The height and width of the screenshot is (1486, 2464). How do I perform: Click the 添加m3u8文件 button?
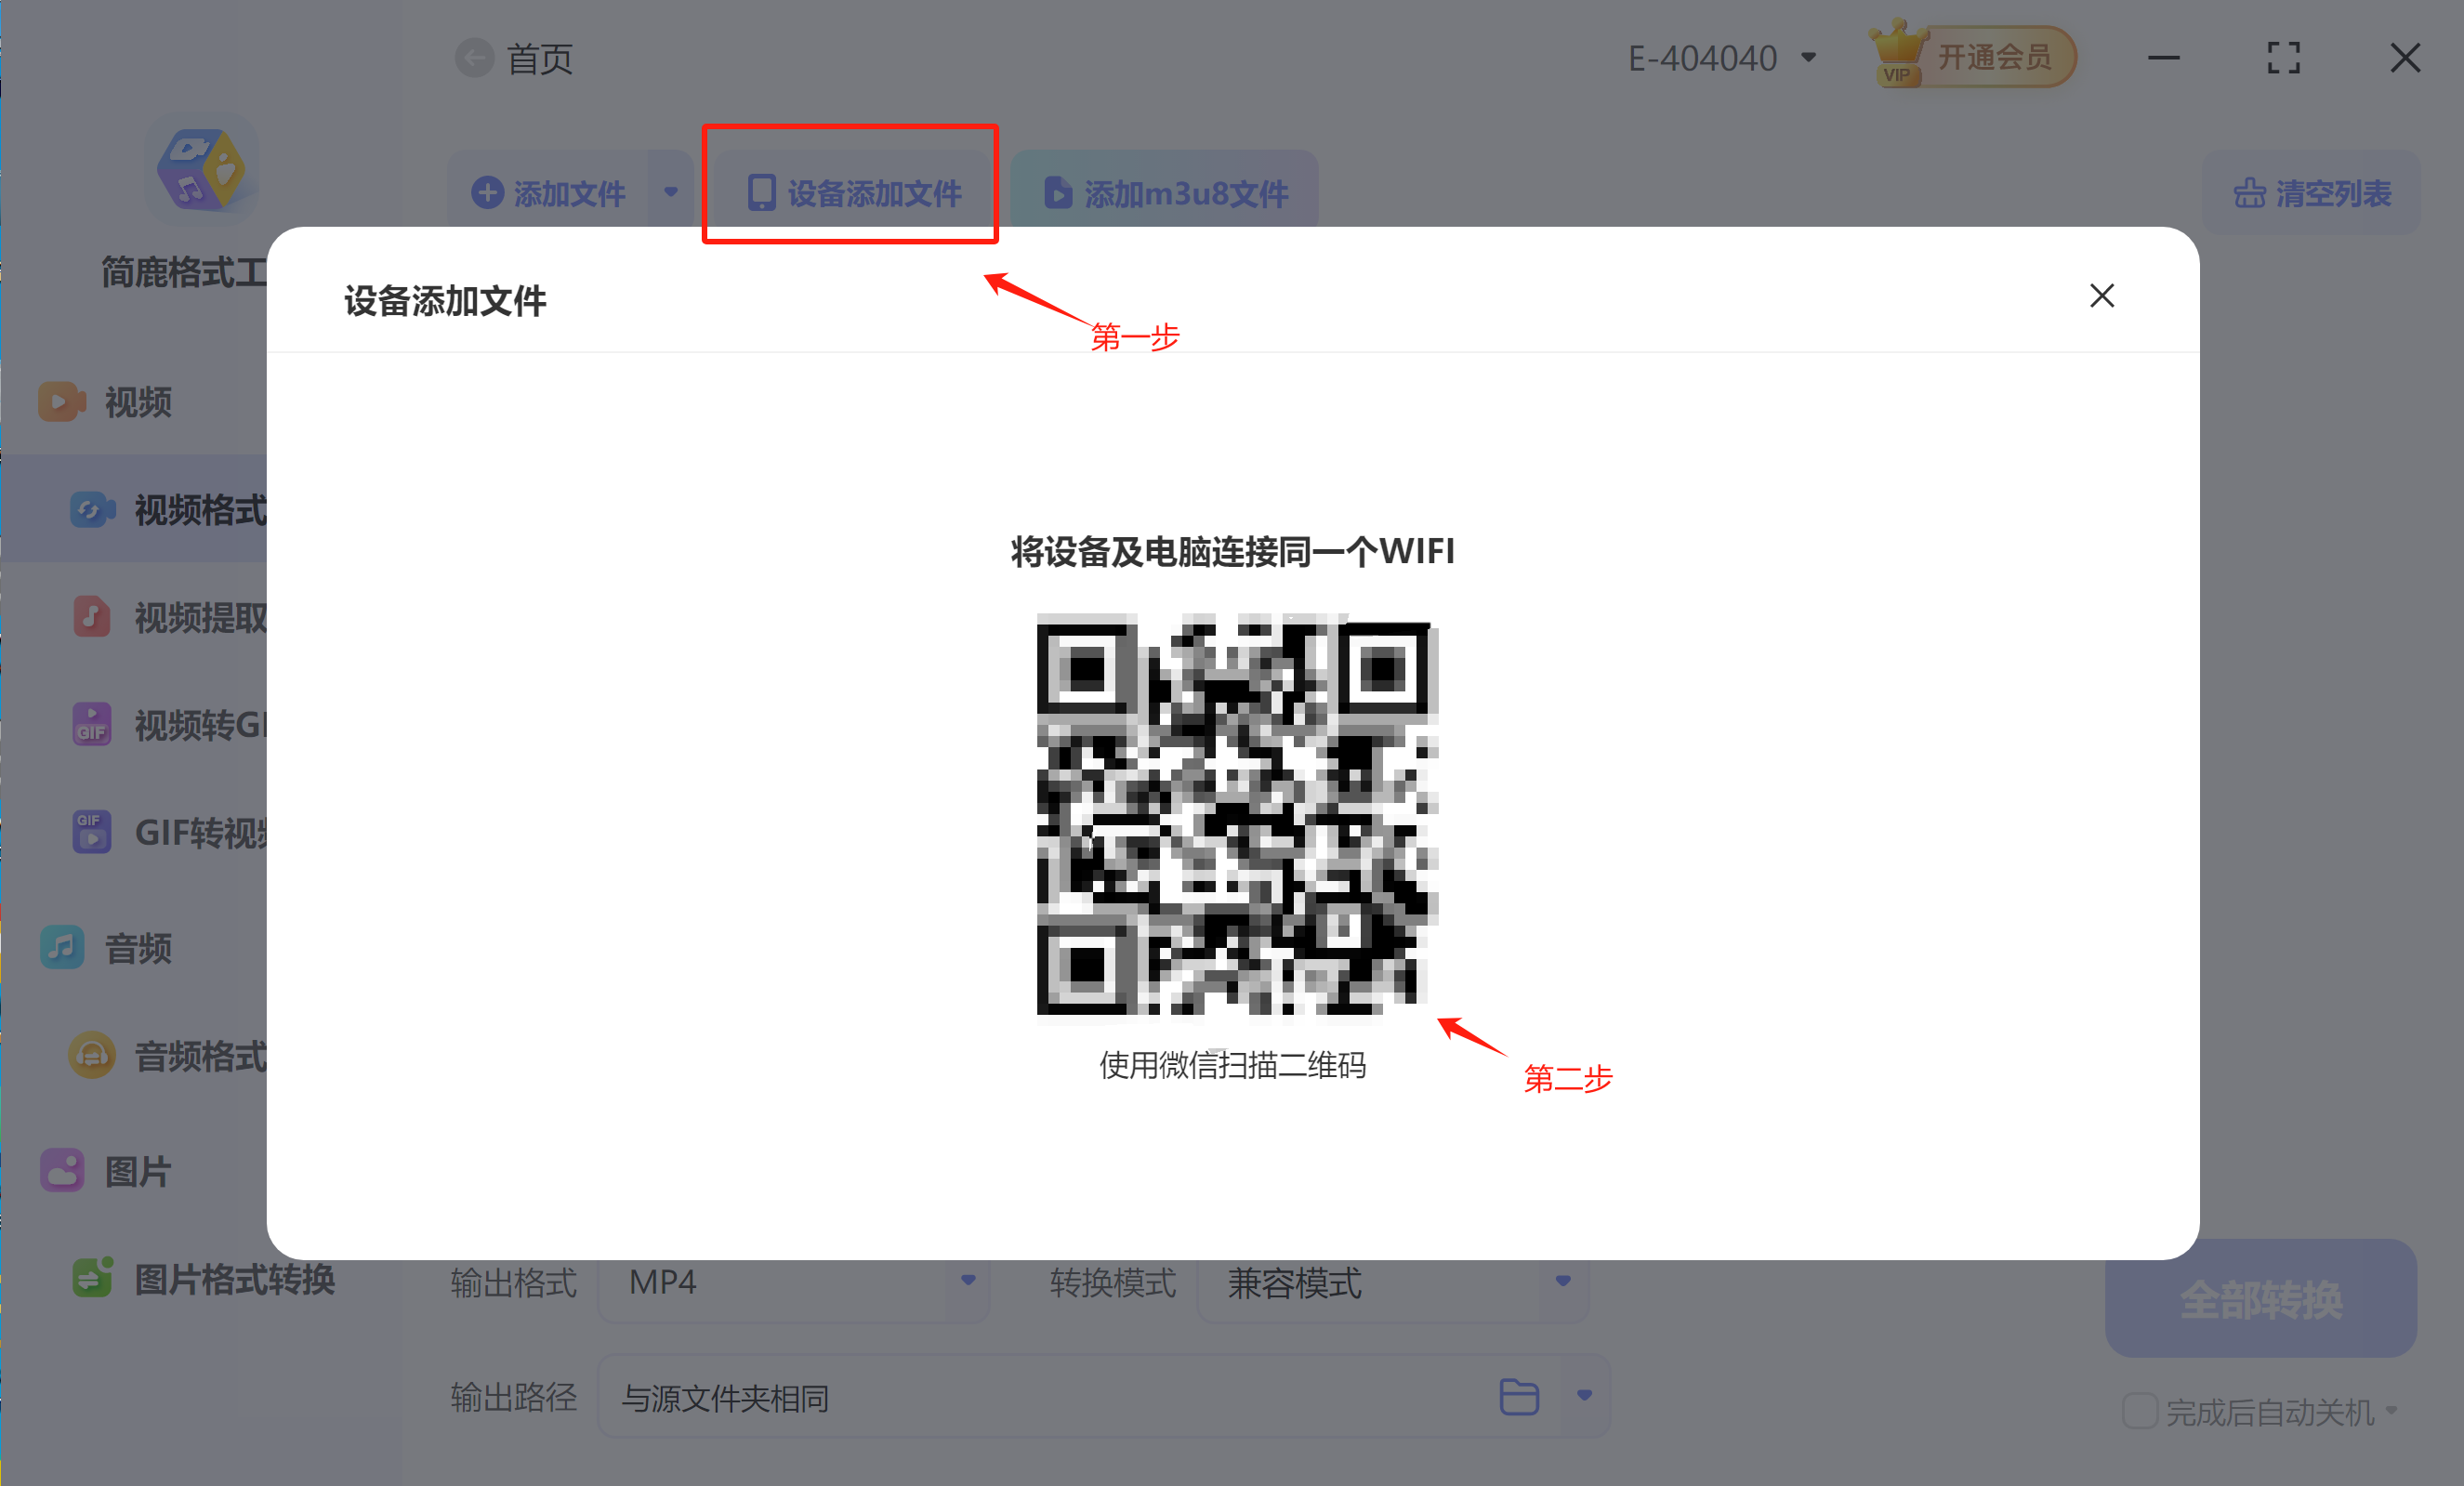point(1163,192)
